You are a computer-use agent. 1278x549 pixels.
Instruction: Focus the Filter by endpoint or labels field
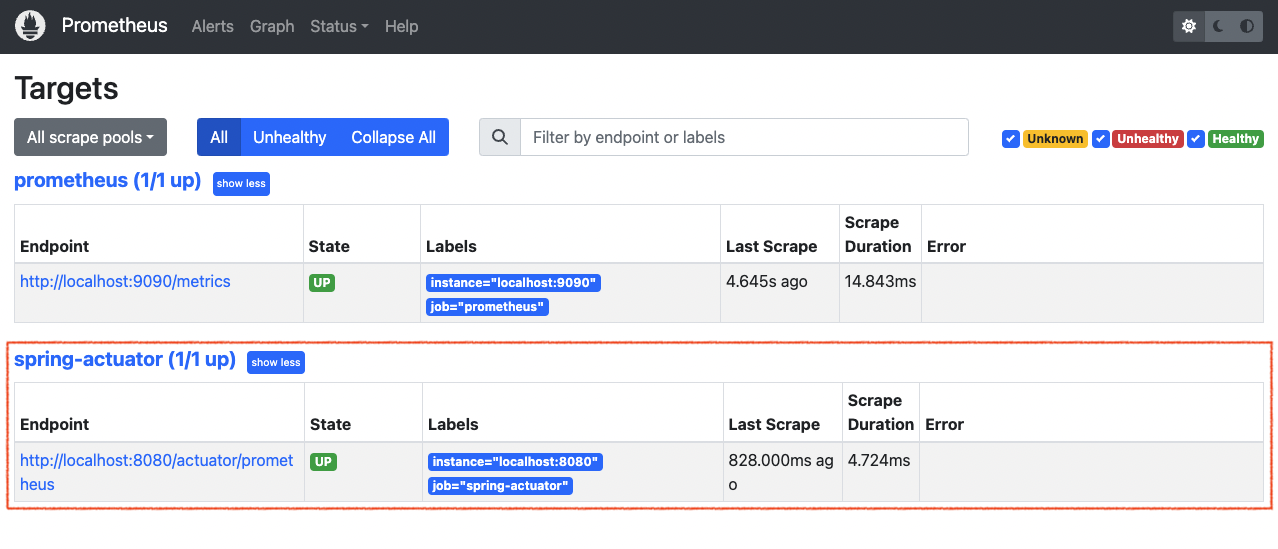[744, 137]
